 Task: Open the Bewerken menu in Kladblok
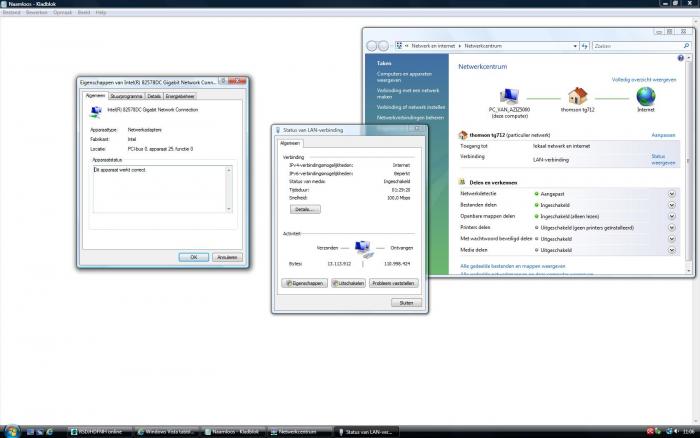tap(36, 13)
